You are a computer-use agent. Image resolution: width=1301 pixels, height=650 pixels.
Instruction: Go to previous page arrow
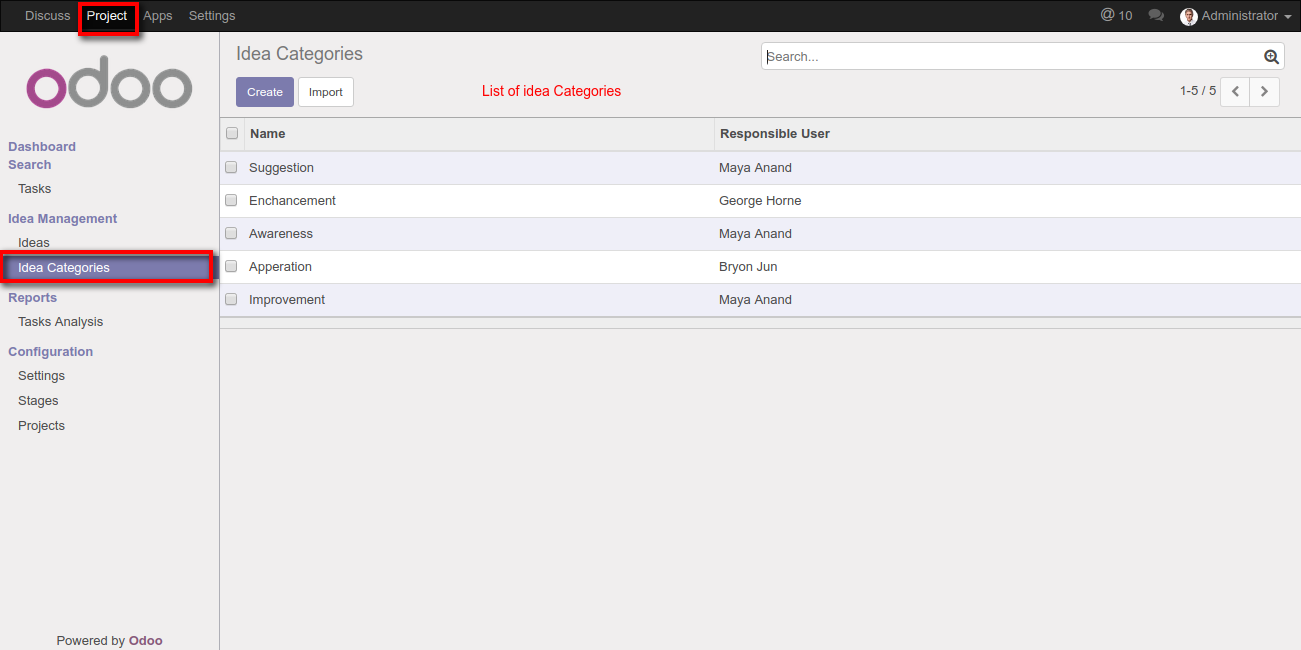1236,91
